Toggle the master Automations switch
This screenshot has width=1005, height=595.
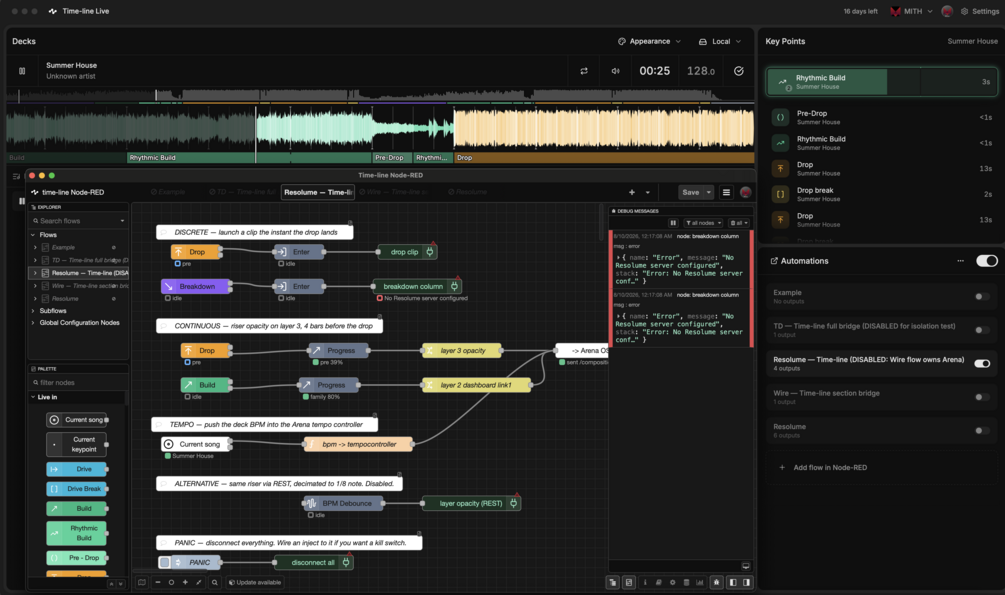click(x=986, y=261)
